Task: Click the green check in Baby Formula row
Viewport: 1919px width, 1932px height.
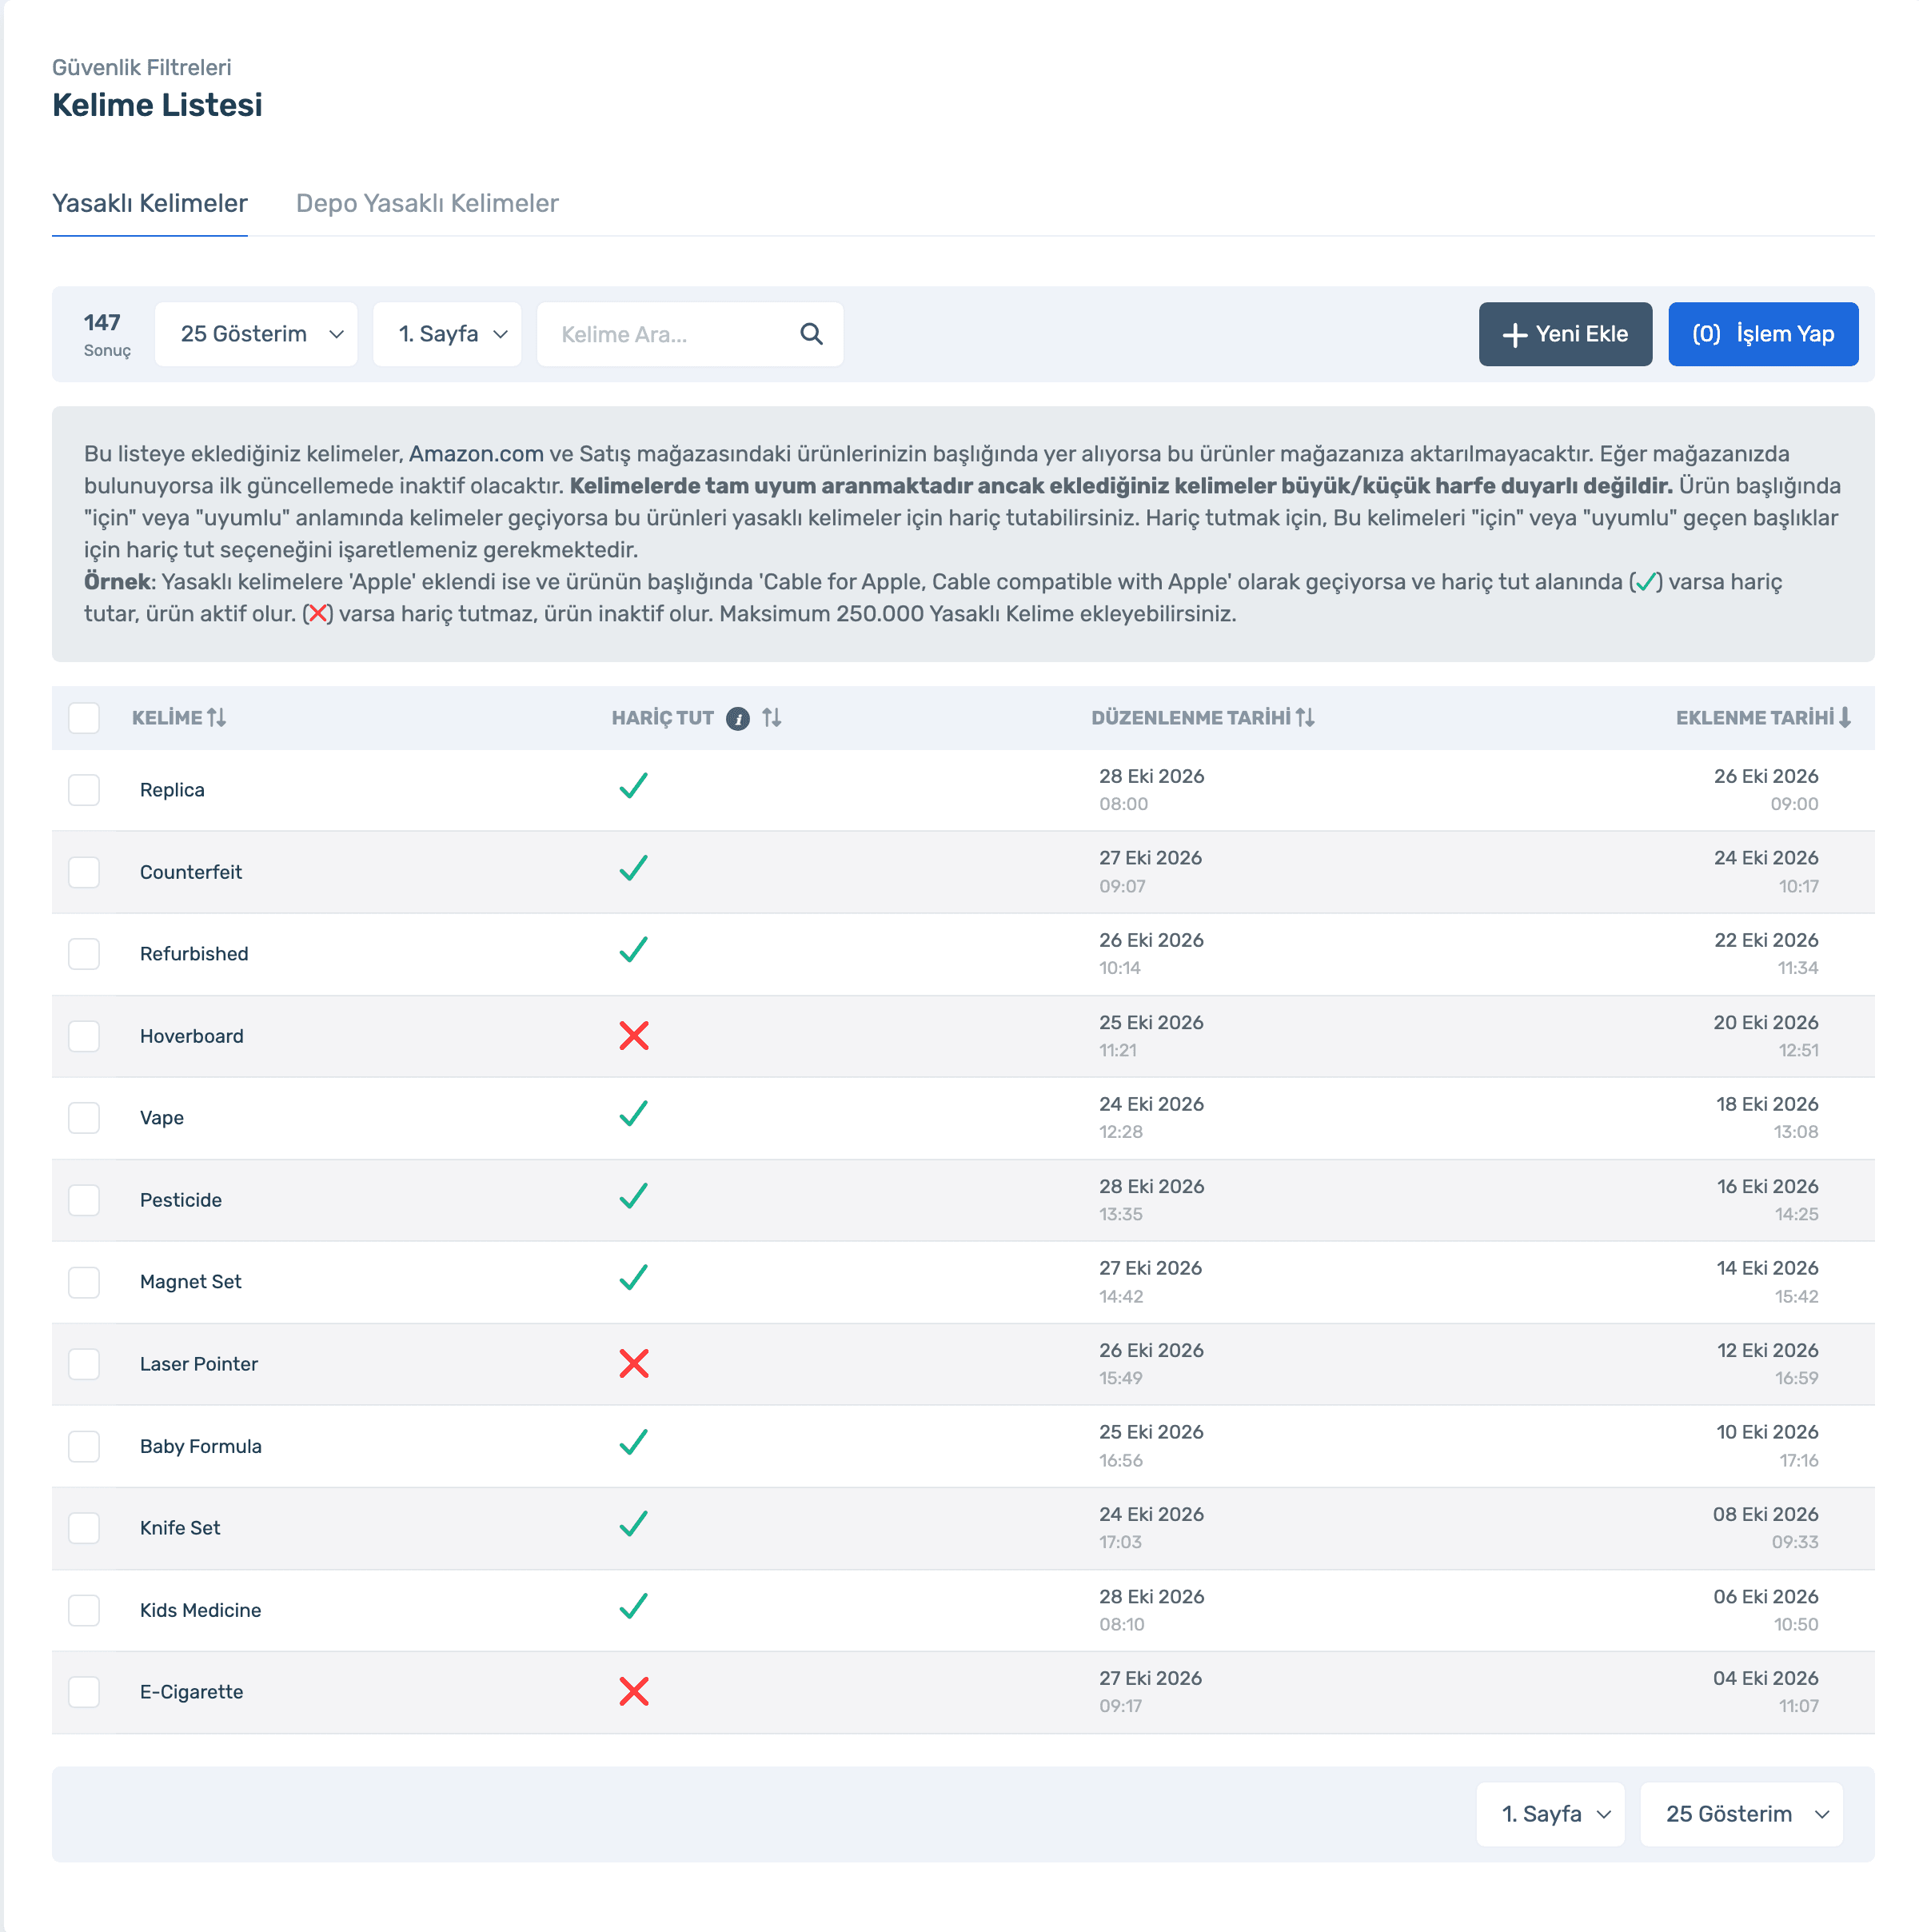Action: click(x=634, y=1442)
